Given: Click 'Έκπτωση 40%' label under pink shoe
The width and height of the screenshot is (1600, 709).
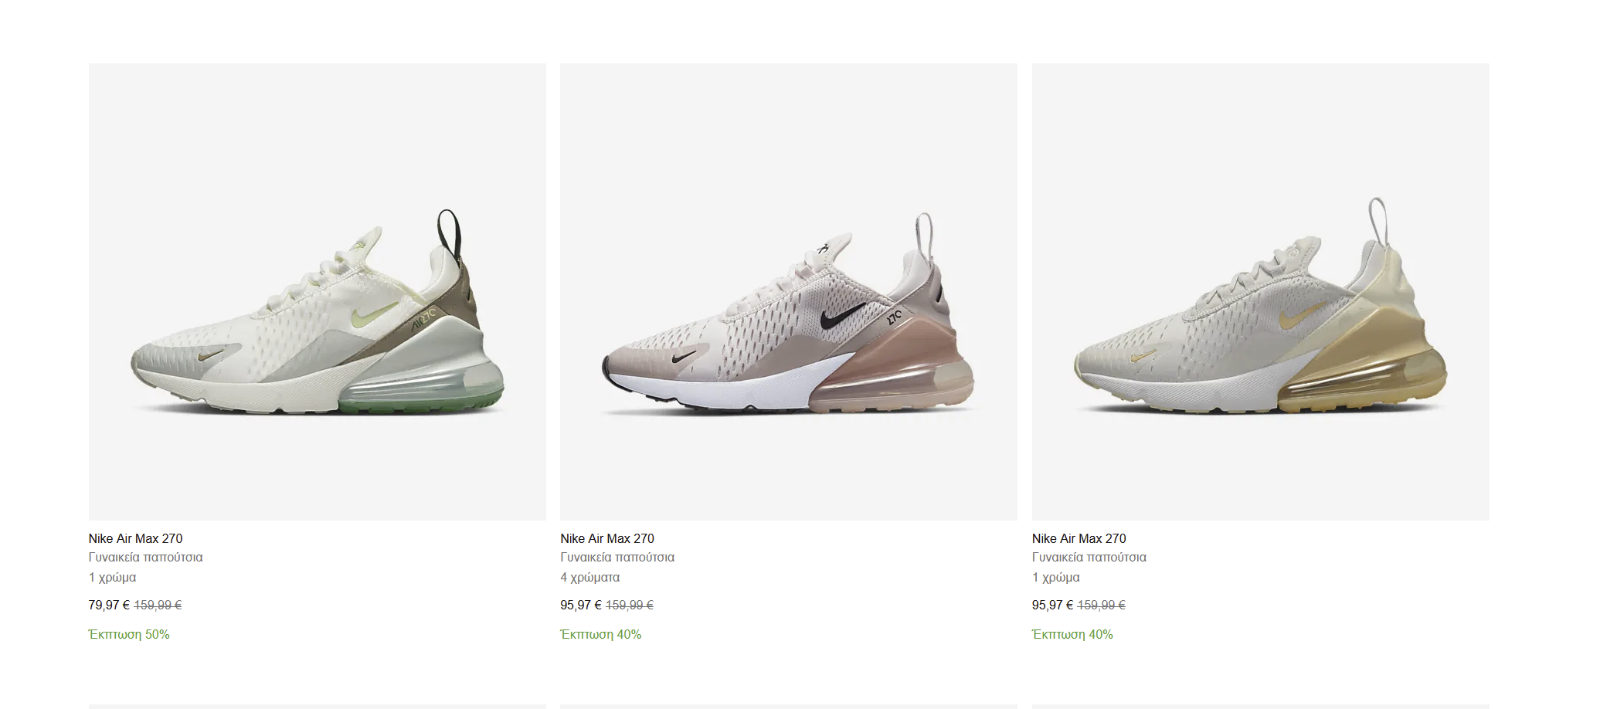Looking at the screenshot, I should pyautogui.click(x=601, y=634).
